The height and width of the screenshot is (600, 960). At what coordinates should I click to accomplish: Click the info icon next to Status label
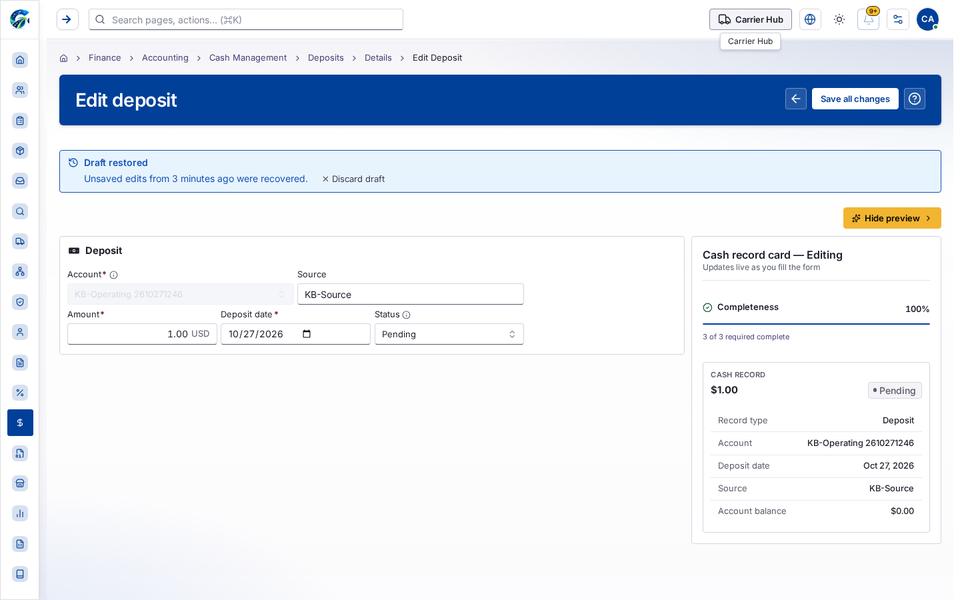coord(407,315)
